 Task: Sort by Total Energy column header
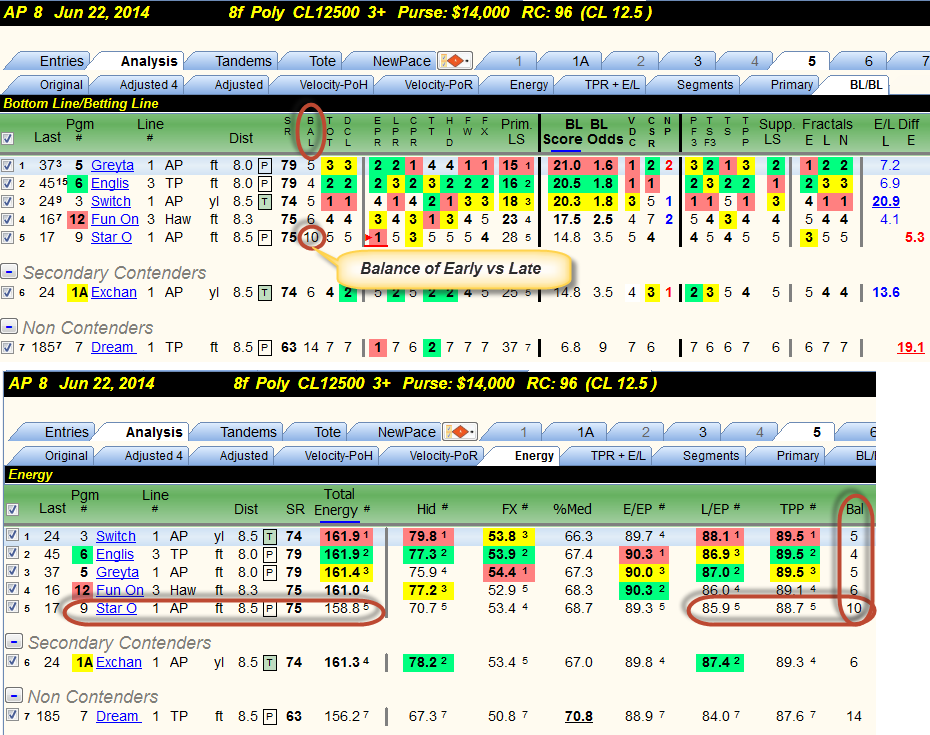339,502
